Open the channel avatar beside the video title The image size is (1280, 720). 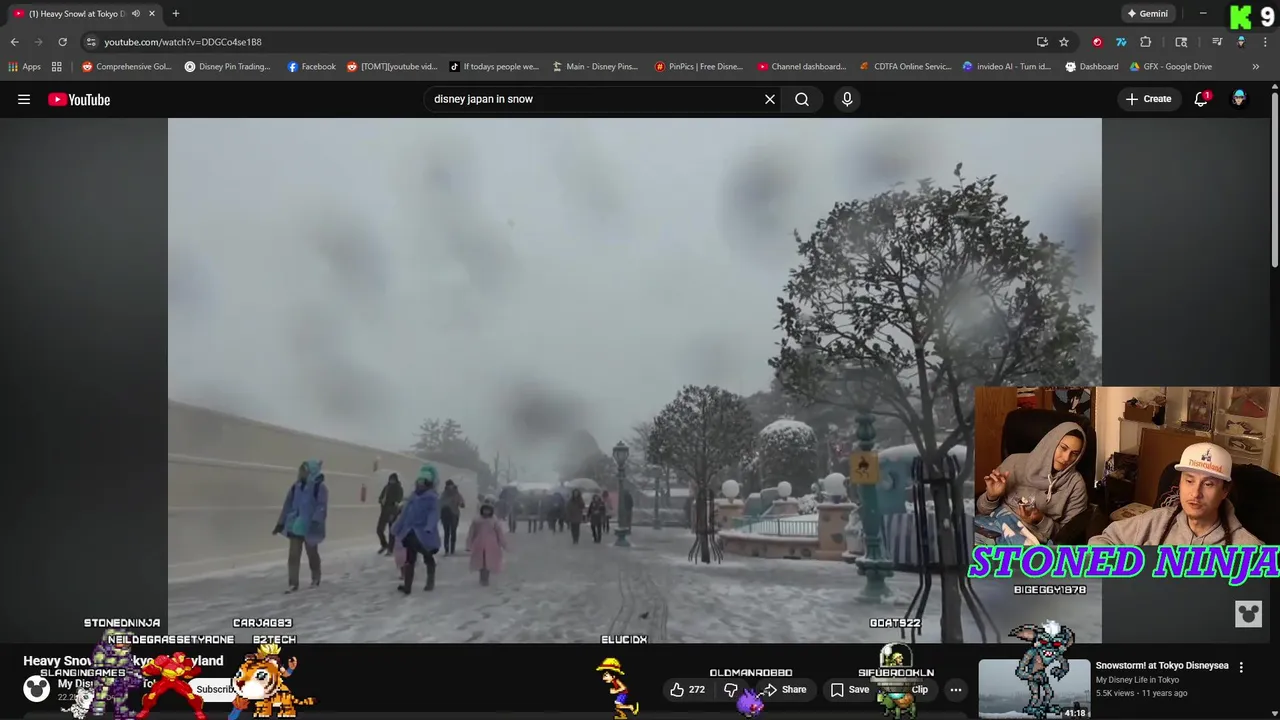pyautogui.click(x=36, y=688)
